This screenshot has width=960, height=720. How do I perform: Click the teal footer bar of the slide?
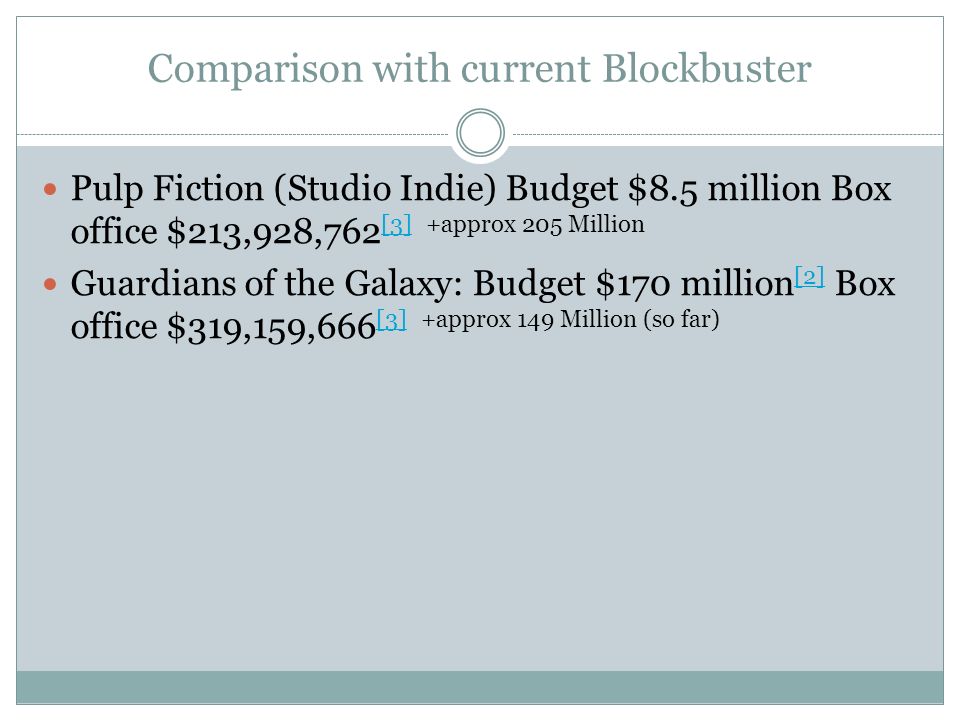point(480,687)
